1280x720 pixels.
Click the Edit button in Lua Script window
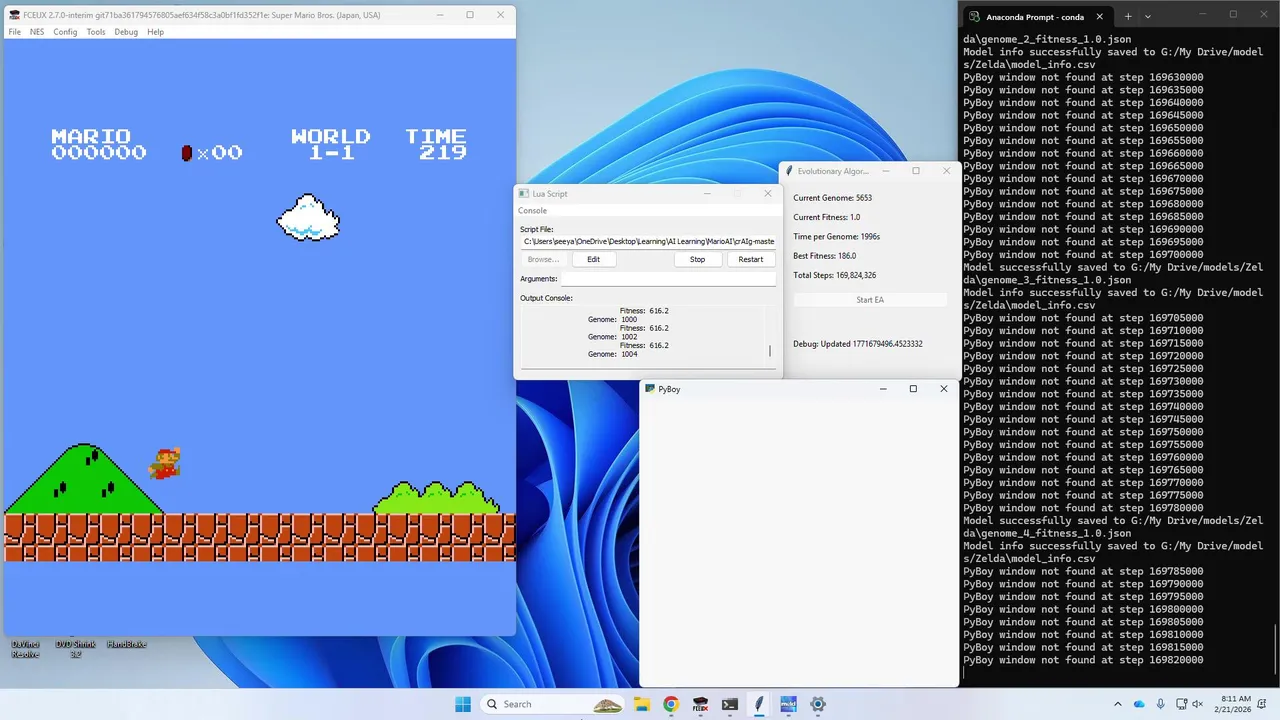pos(593,259)
